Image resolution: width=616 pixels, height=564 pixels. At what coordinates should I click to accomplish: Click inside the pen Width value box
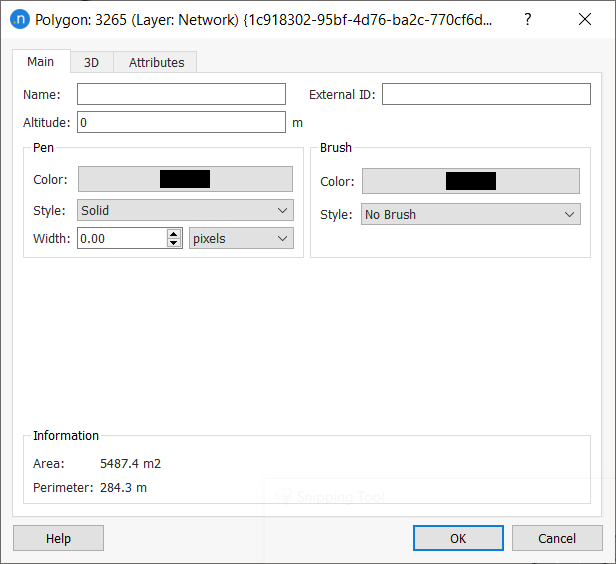pyautogui.click(x=120, y=239)
